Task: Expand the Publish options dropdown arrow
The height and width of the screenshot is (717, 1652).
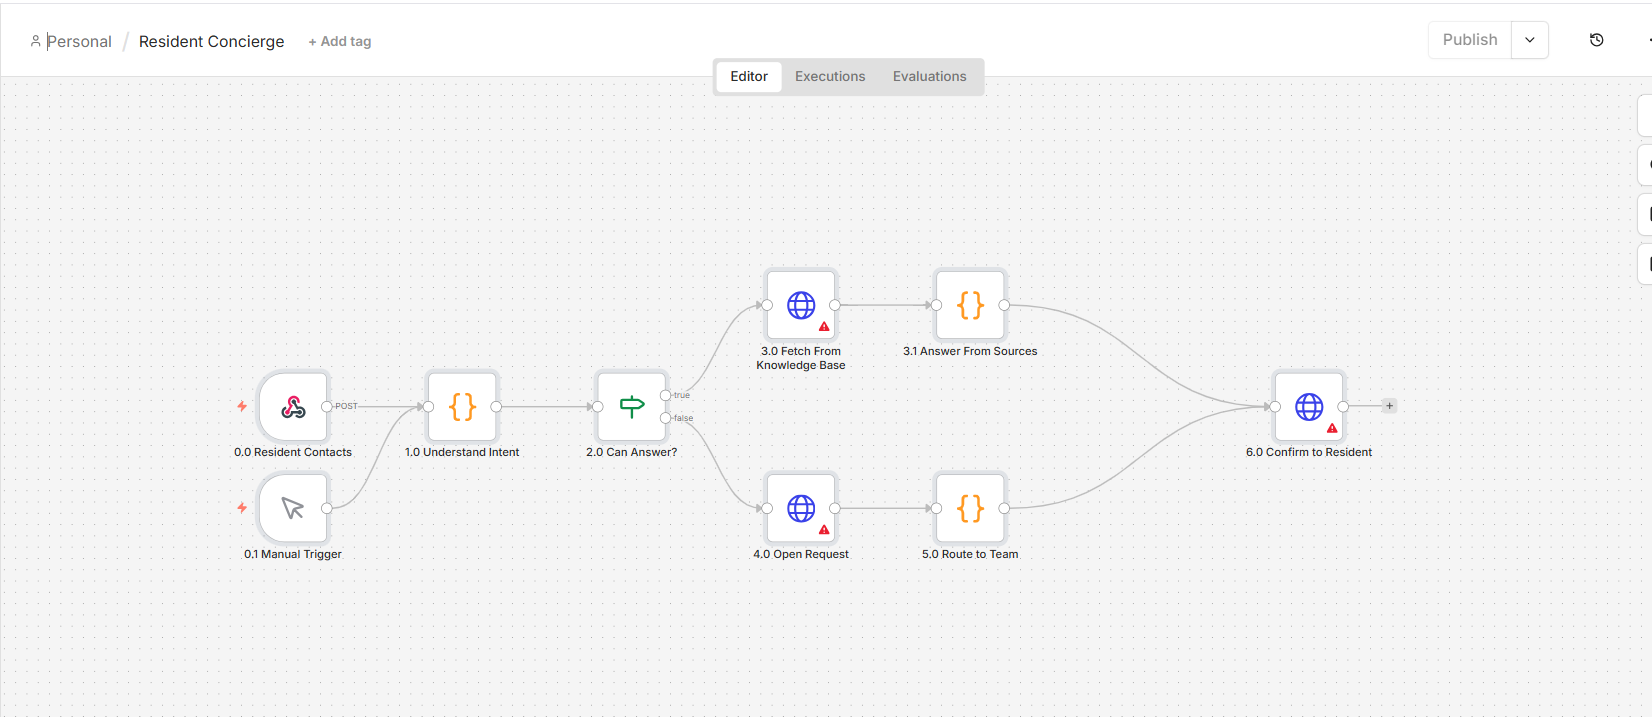Action: tap(1530, 40)
